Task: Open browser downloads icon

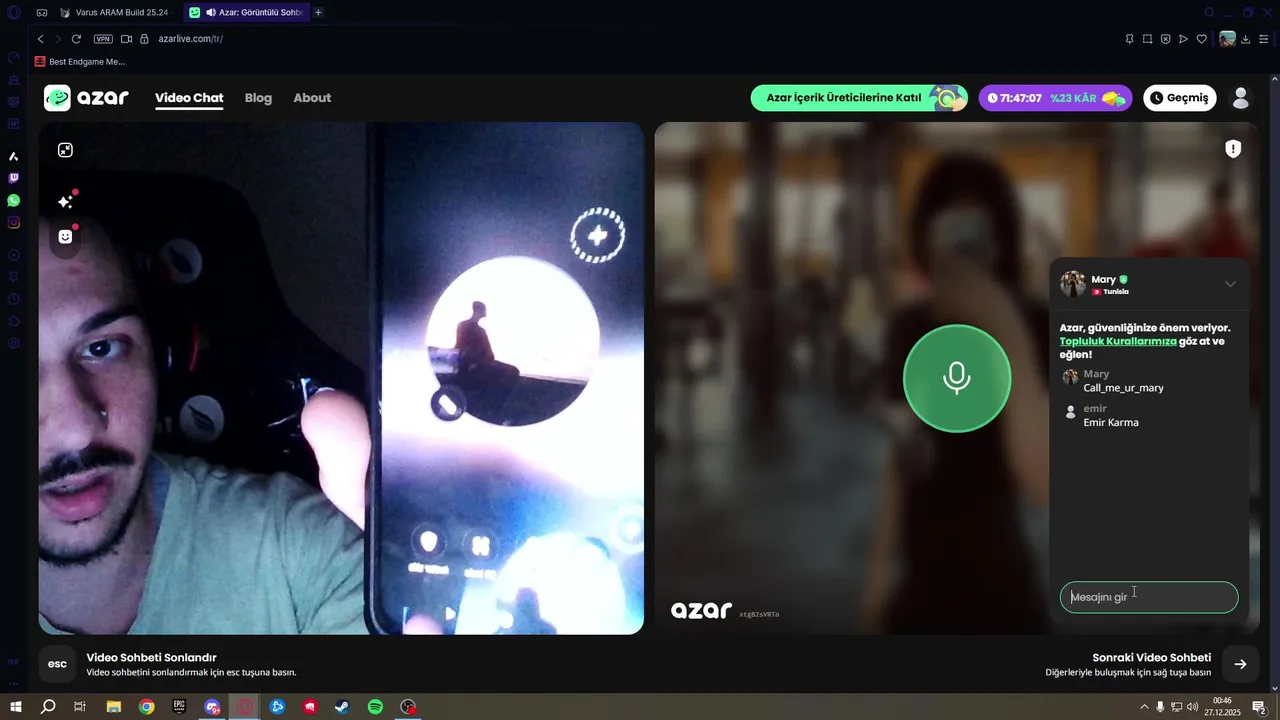Action: point(1246,39)
